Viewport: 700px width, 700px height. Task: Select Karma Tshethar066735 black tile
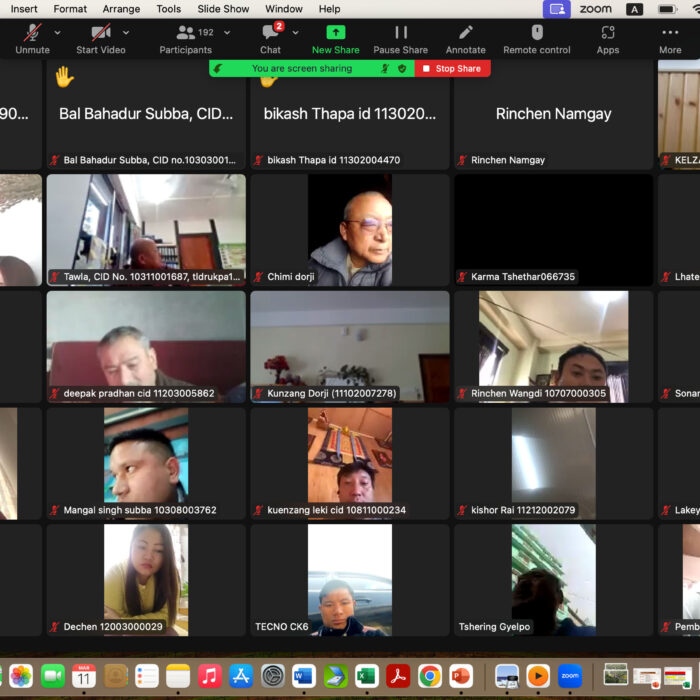(x=553, y=230)
